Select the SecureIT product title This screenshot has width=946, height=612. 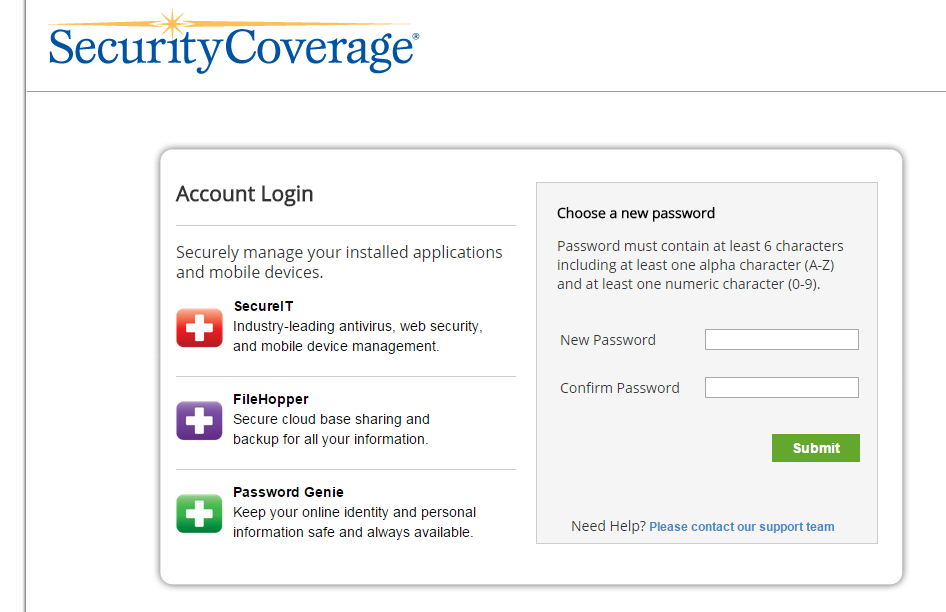(263, 306)
